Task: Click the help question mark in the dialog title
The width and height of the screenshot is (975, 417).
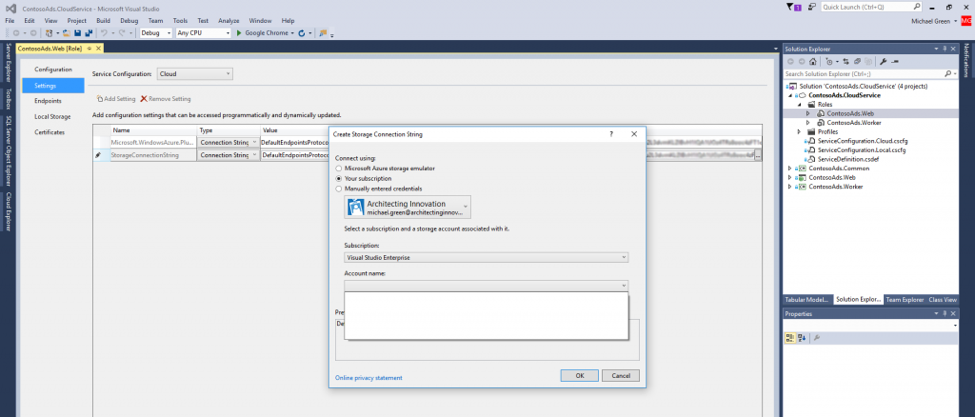Action: [611, 134]
